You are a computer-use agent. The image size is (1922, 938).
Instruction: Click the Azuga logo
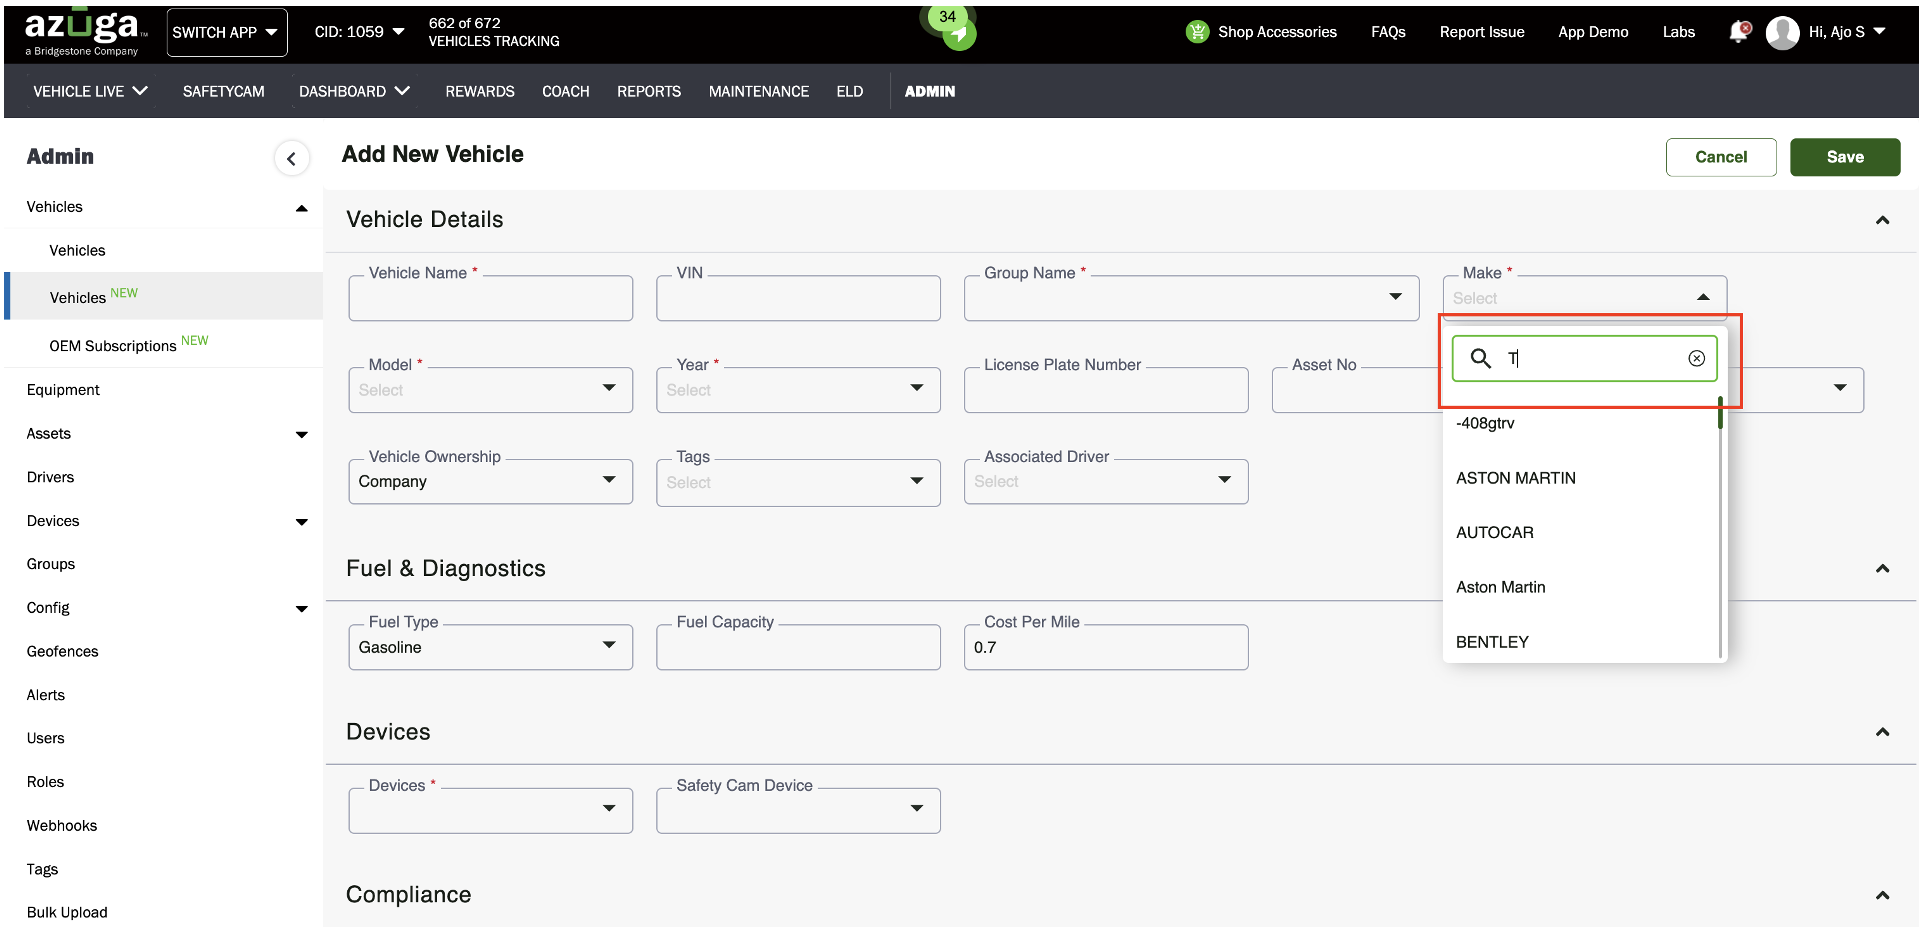coord(85,32)
